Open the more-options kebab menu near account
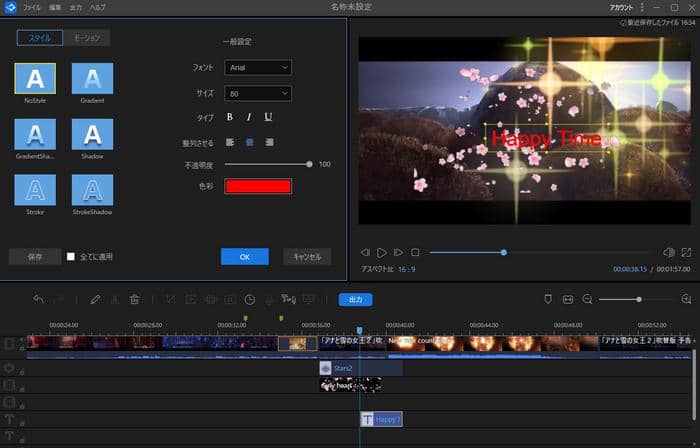 [x=642, y=8]
